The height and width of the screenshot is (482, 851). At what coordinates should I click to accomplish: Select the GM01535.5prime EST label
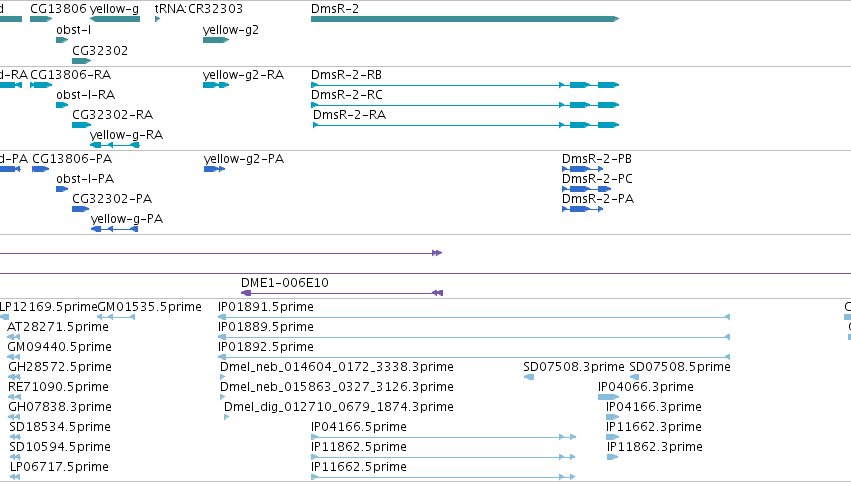click(150, 307)
